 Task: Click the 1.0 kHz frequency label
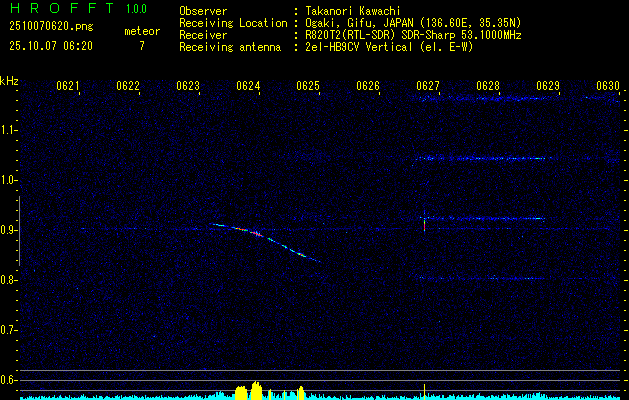[x=7, y=180]
